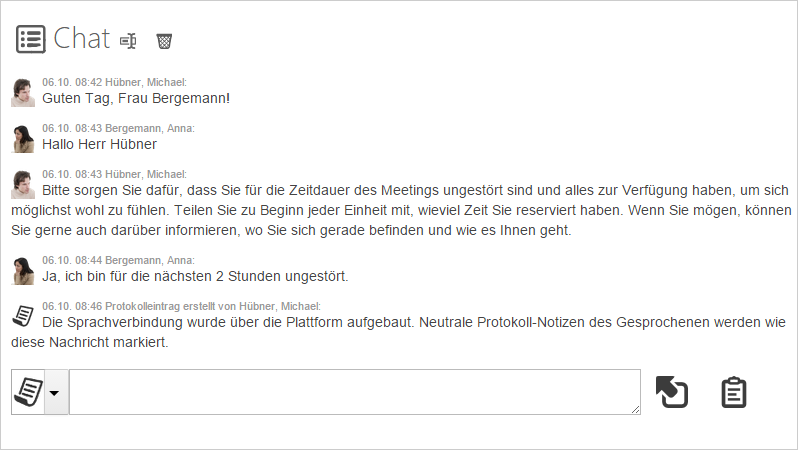Open the message type dropdown arrow
The height and width of the screenshot is (450, 798).
pos(54,392)
